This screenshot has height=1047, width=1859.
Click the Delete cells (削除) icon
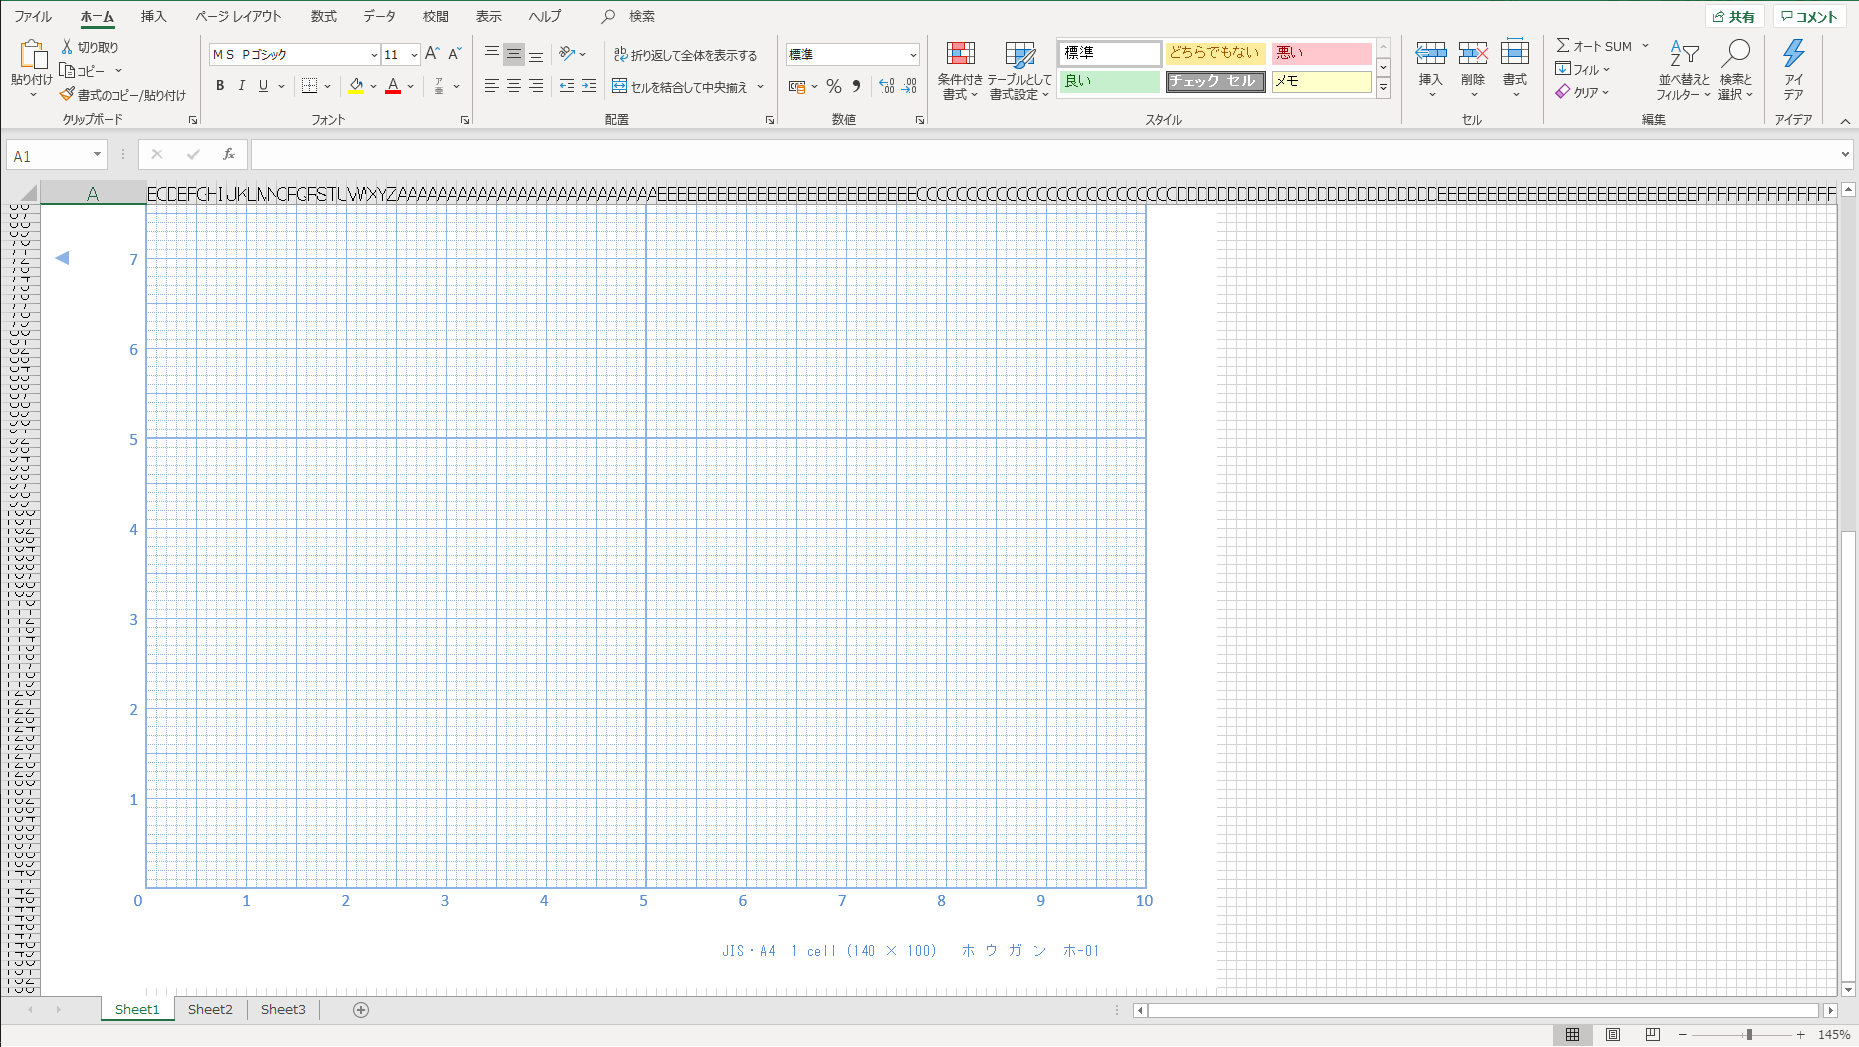(x=1473, y=54)
